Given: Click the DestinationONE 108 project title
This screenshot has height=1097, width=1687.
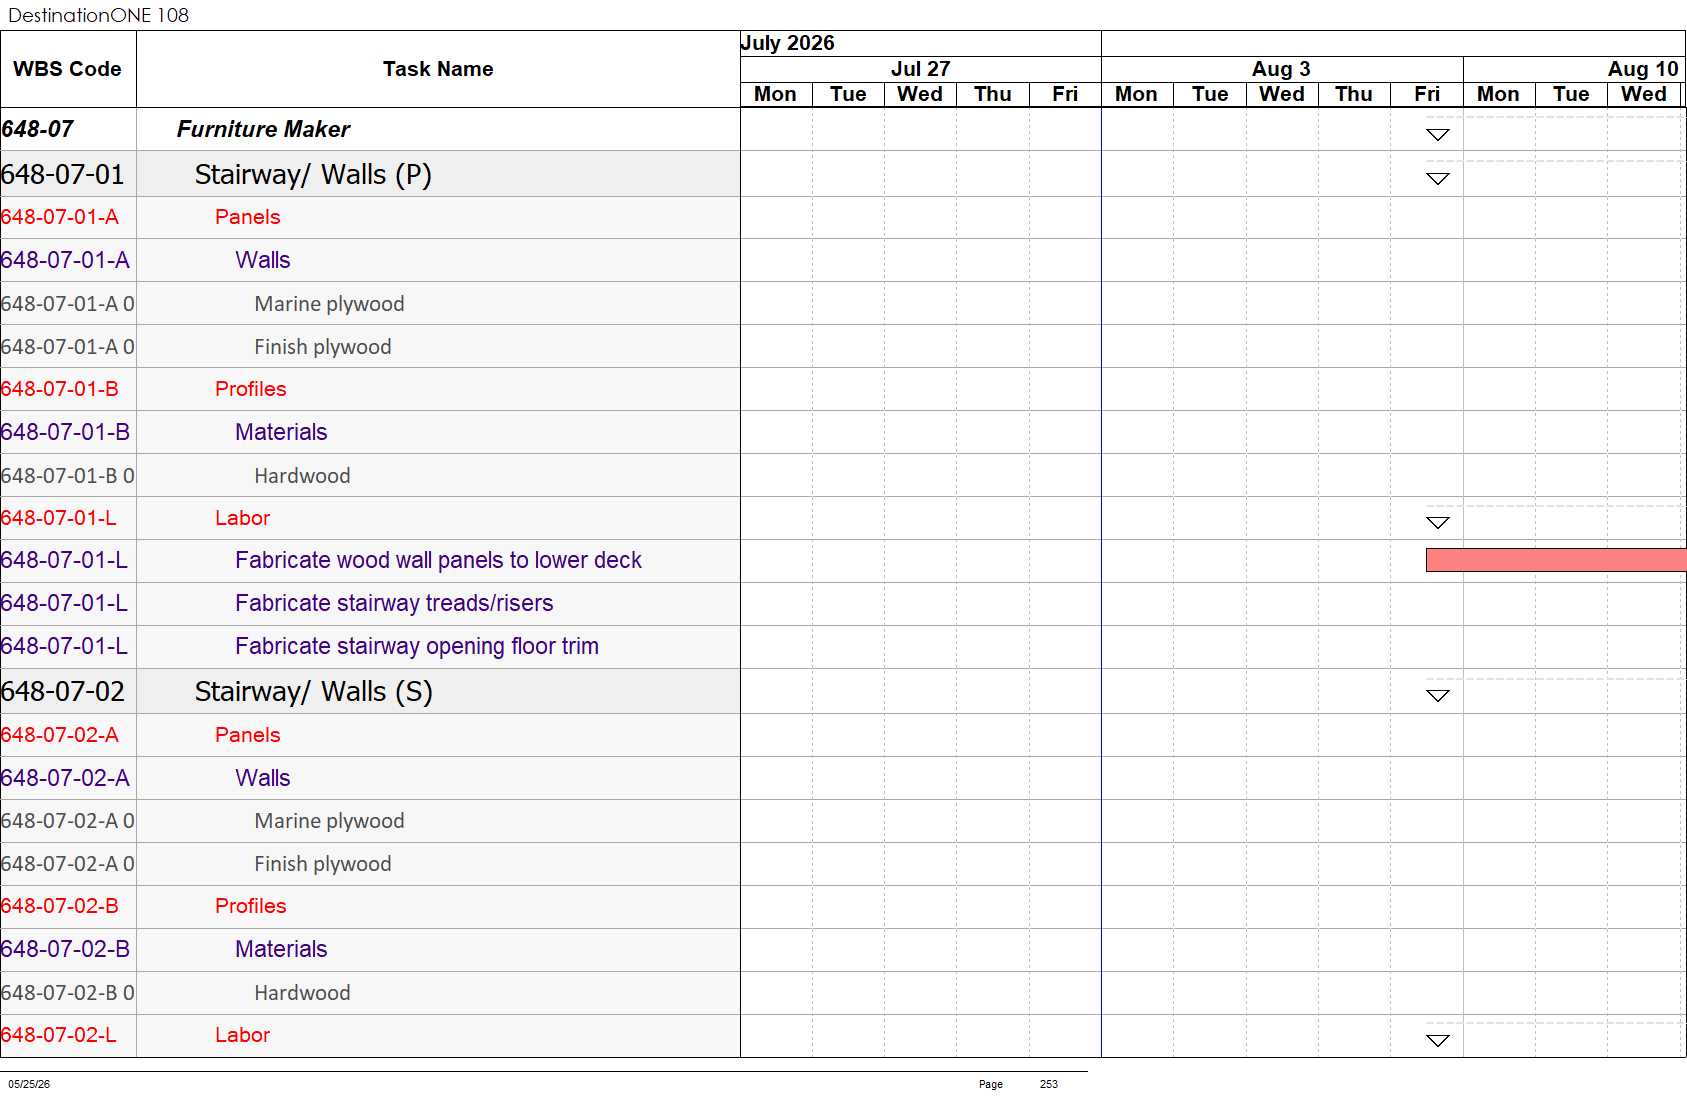Looking at the screenshot, I should point(98,15).
